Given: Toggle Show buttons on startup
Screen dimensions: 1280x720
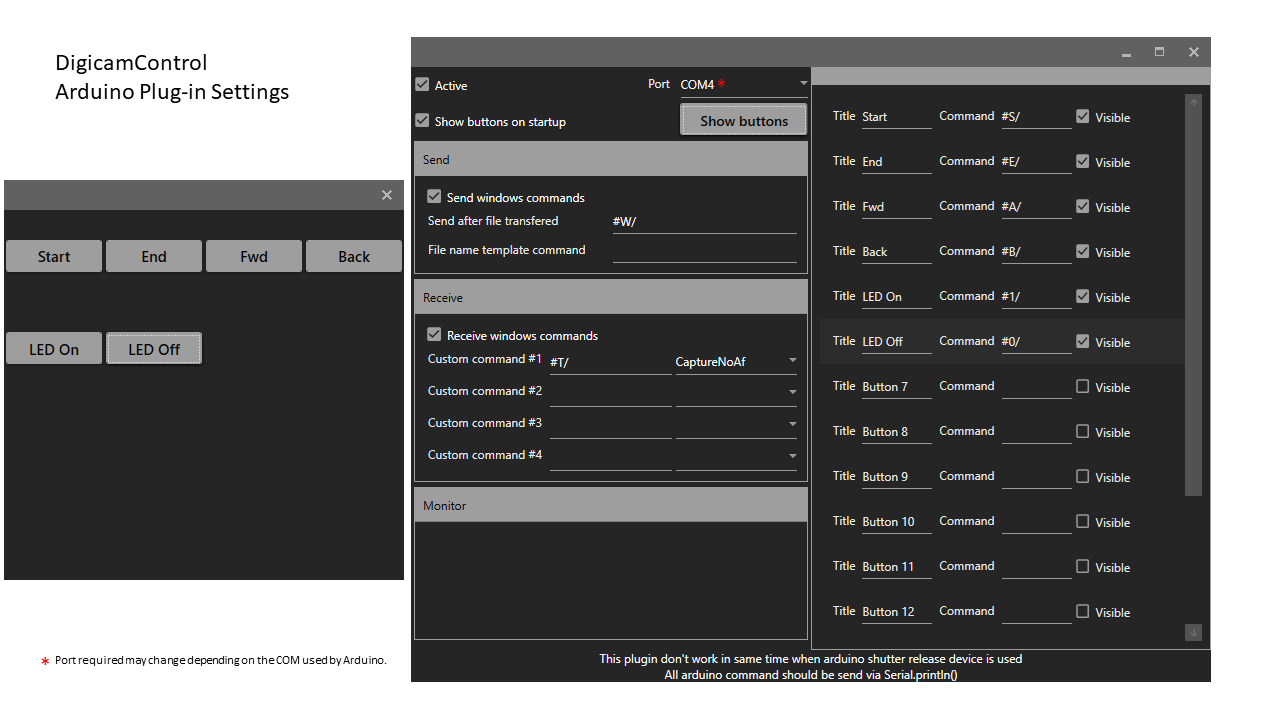Looking at the screenshot, I should [422, 120].
